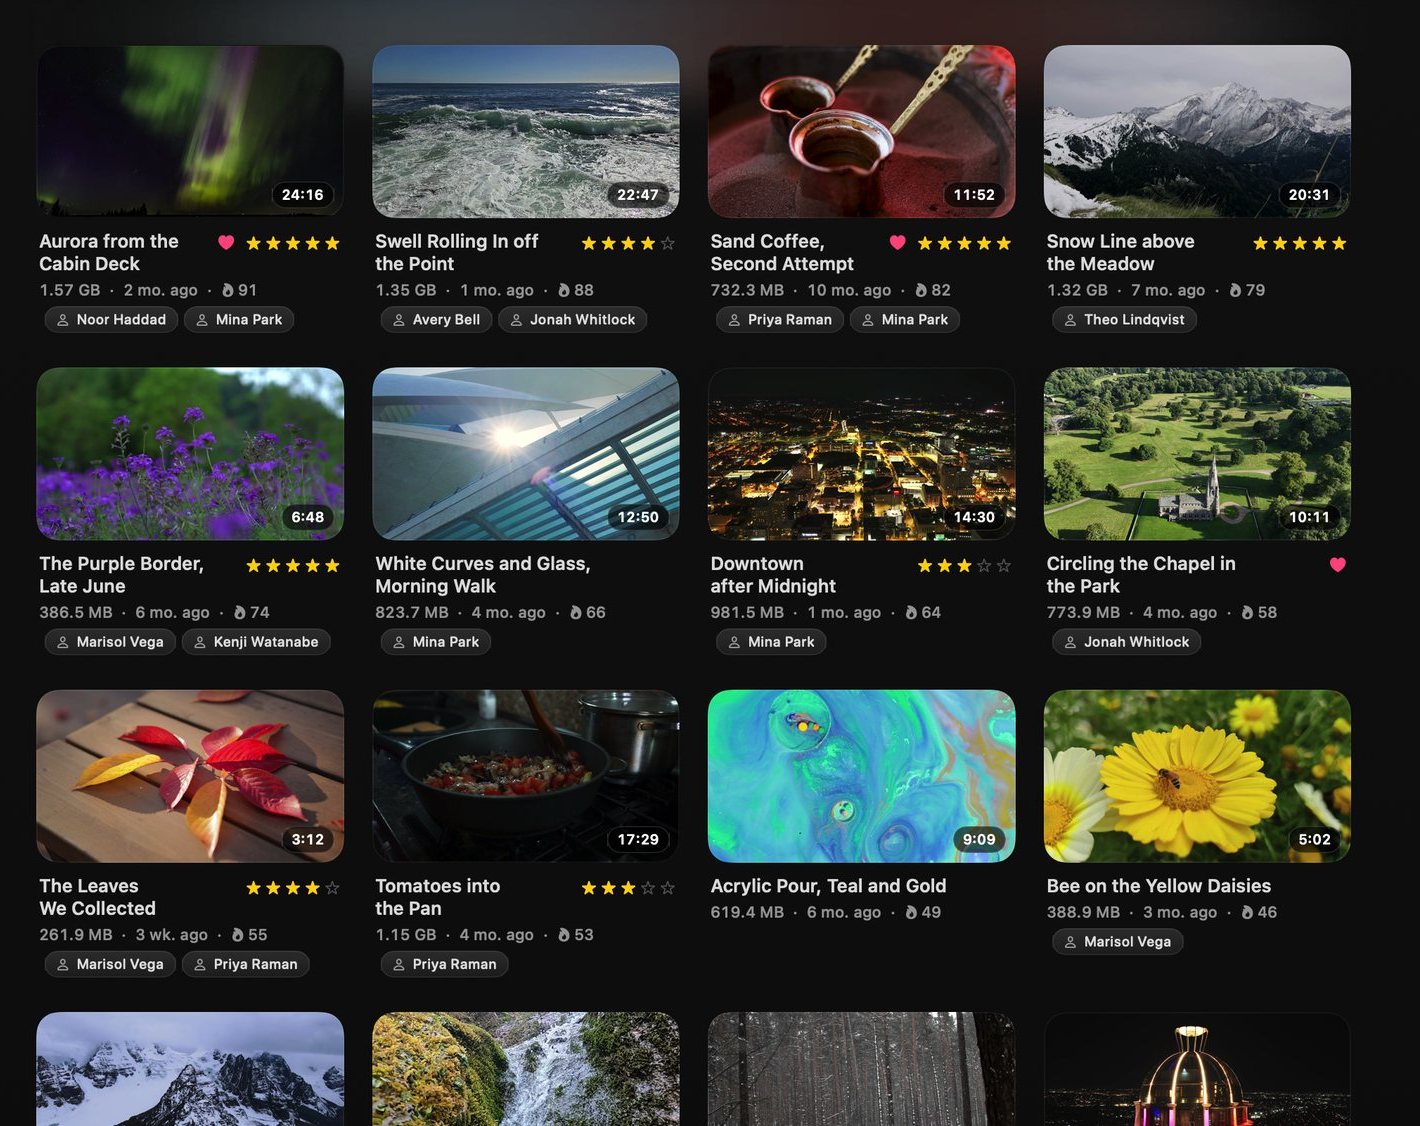Click the star rating for Snow Line above Meadow
The image size is (1420, 1126).
pyautogui.click(x=1300, y=243)
